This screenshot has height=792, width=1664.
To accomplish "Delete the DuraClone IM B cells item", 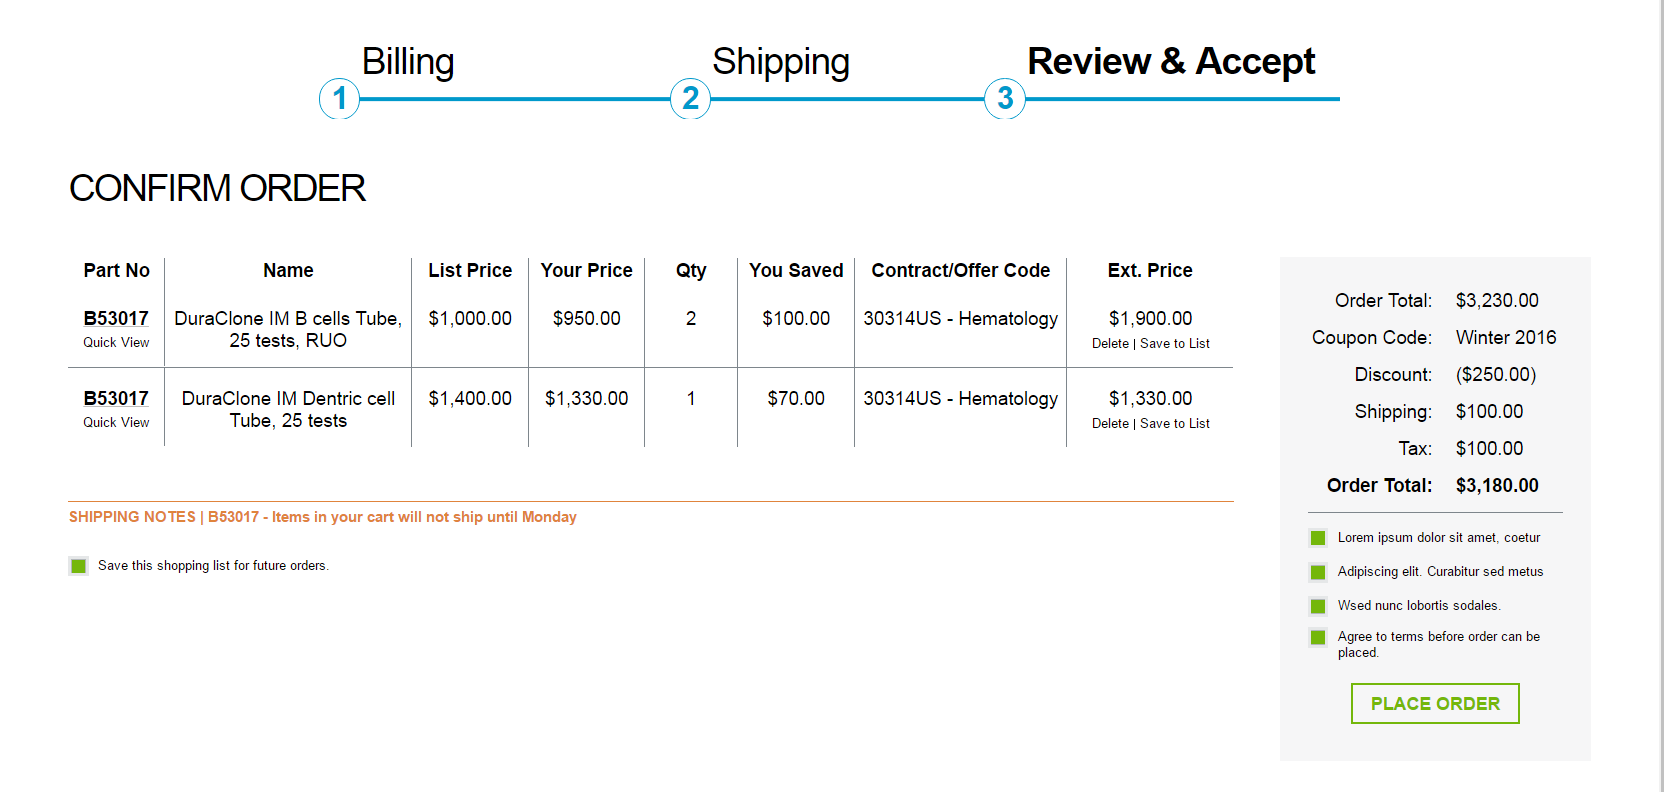I will [1110, 343].
